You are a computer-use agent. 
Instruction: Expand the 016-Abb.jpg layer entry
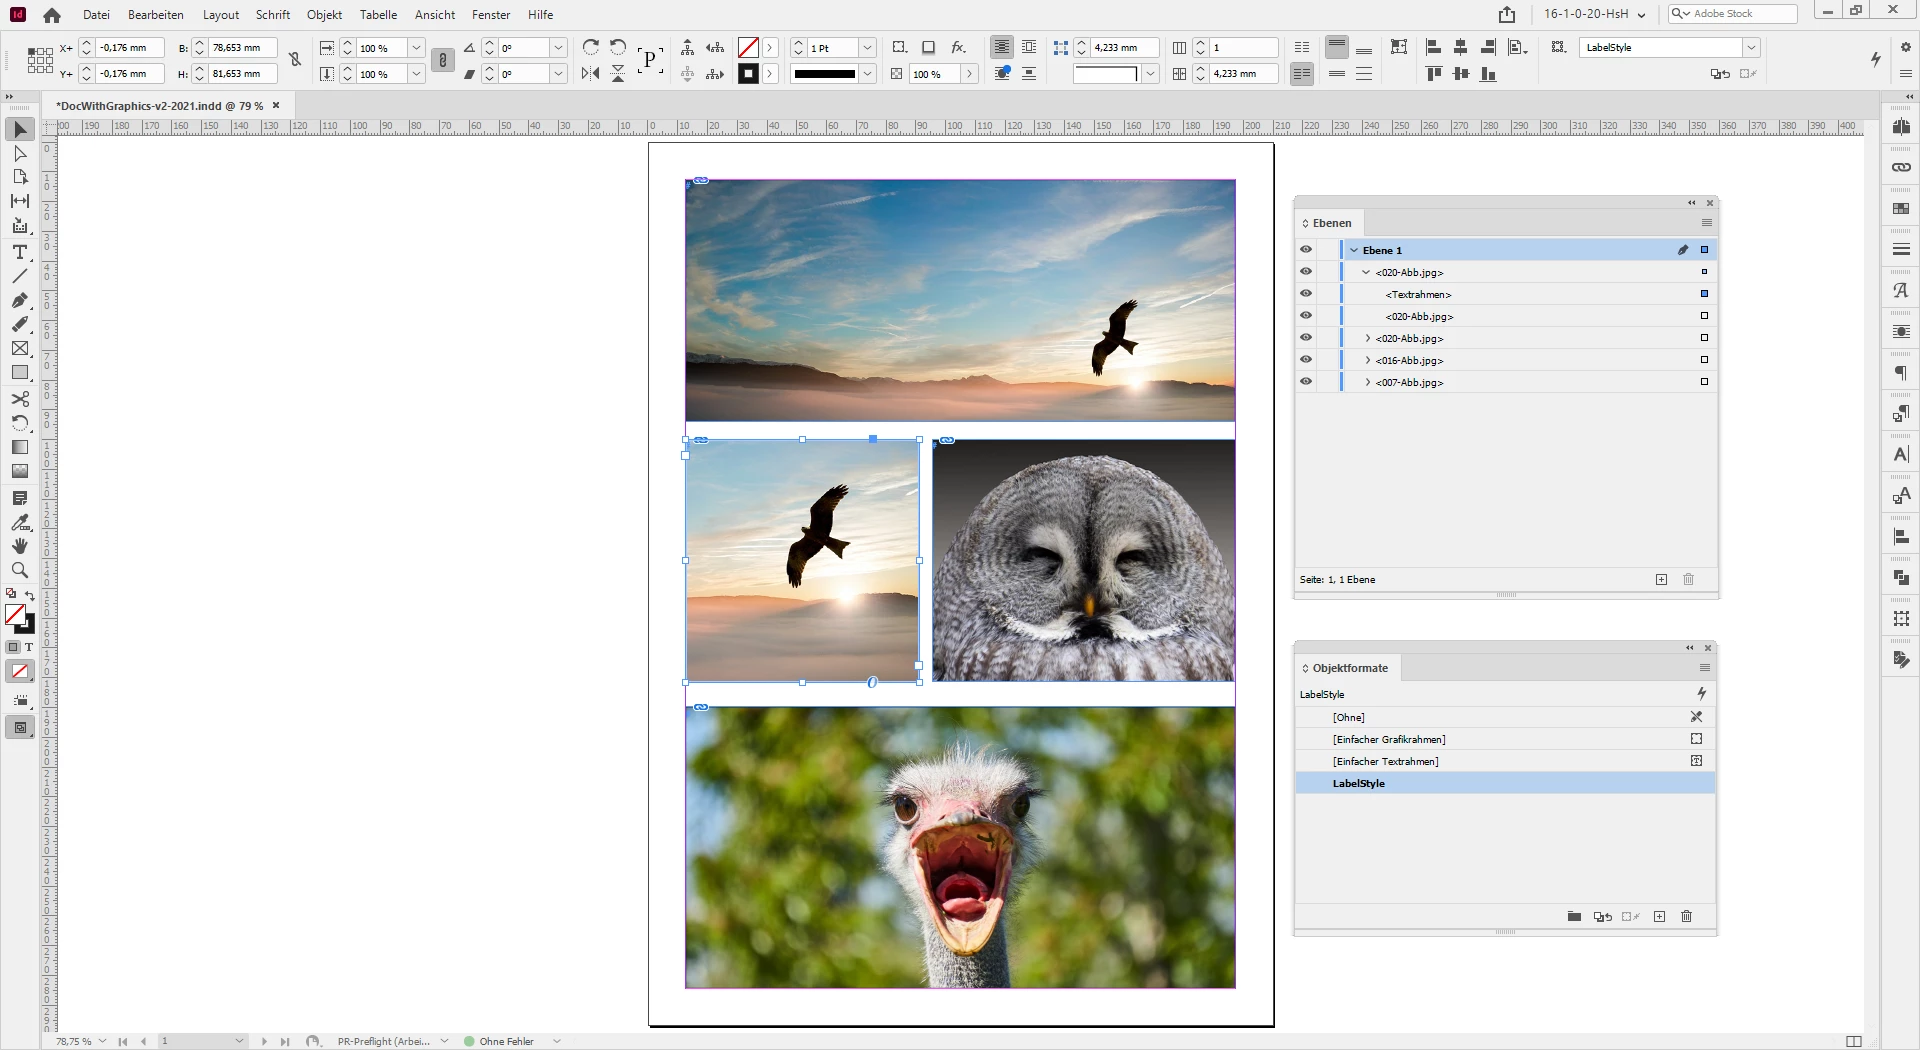point(1367,360)
